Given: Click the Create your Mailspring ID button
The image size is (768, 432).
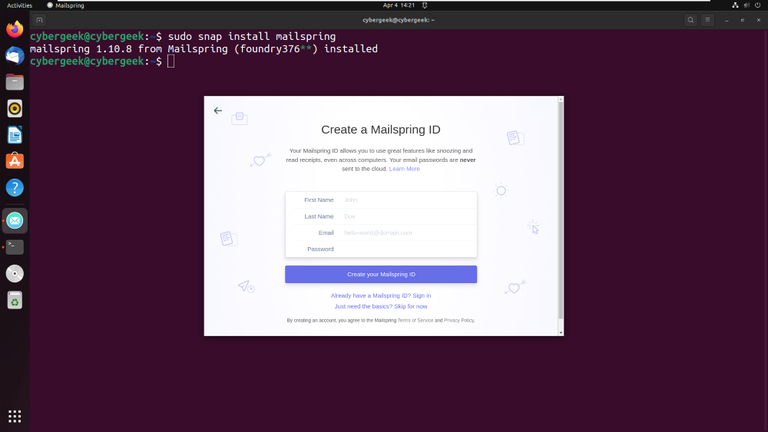Looking at the screenshot, I should coord(381,274).
